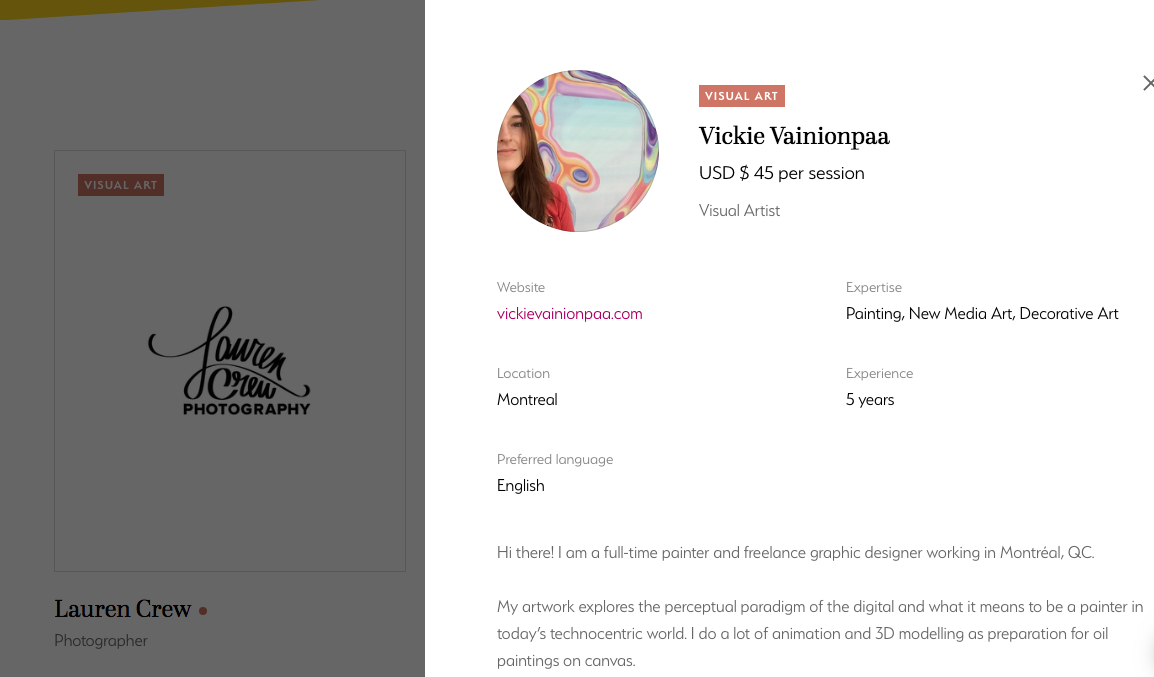This screenshot has width=1154, height=677.
Task: Click the orange dot beside Lauren Crew
Action: 202,610
